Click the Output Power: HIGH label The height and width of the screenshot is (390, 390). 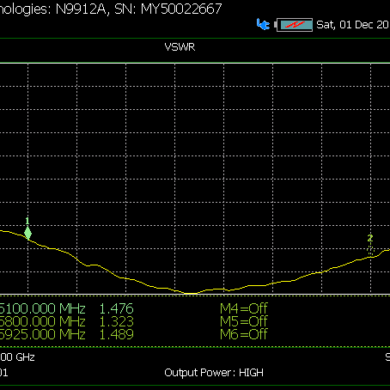tap(214, 372)
